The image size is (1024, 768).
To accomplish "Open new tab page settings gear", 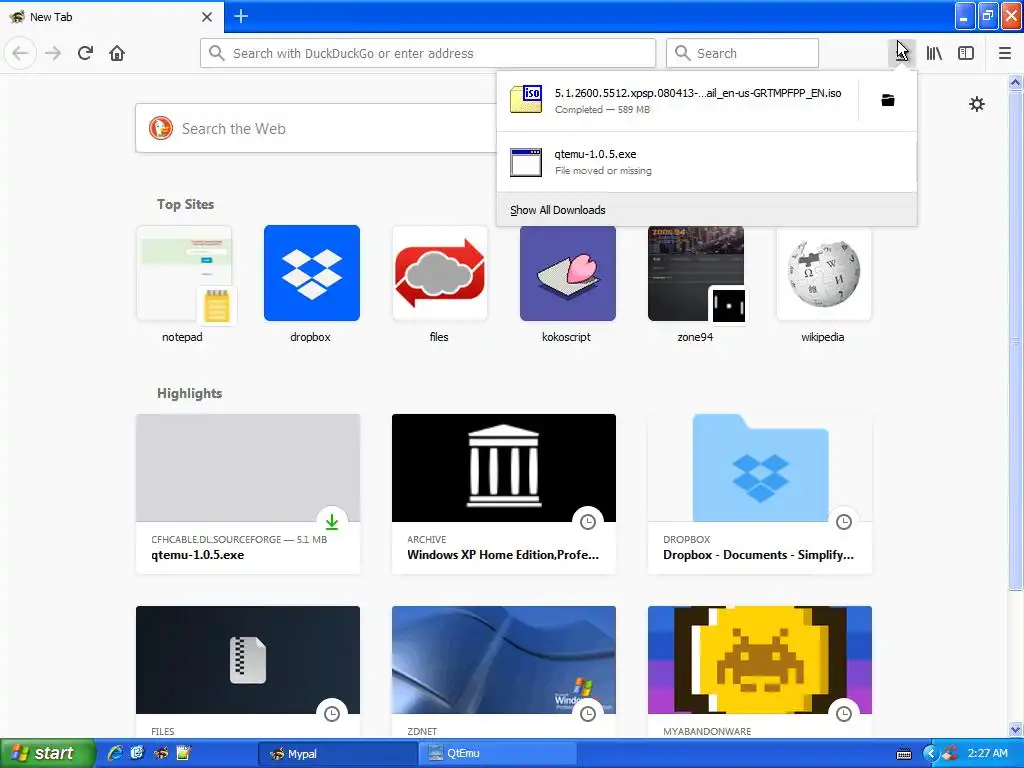I will pos(976,104).
